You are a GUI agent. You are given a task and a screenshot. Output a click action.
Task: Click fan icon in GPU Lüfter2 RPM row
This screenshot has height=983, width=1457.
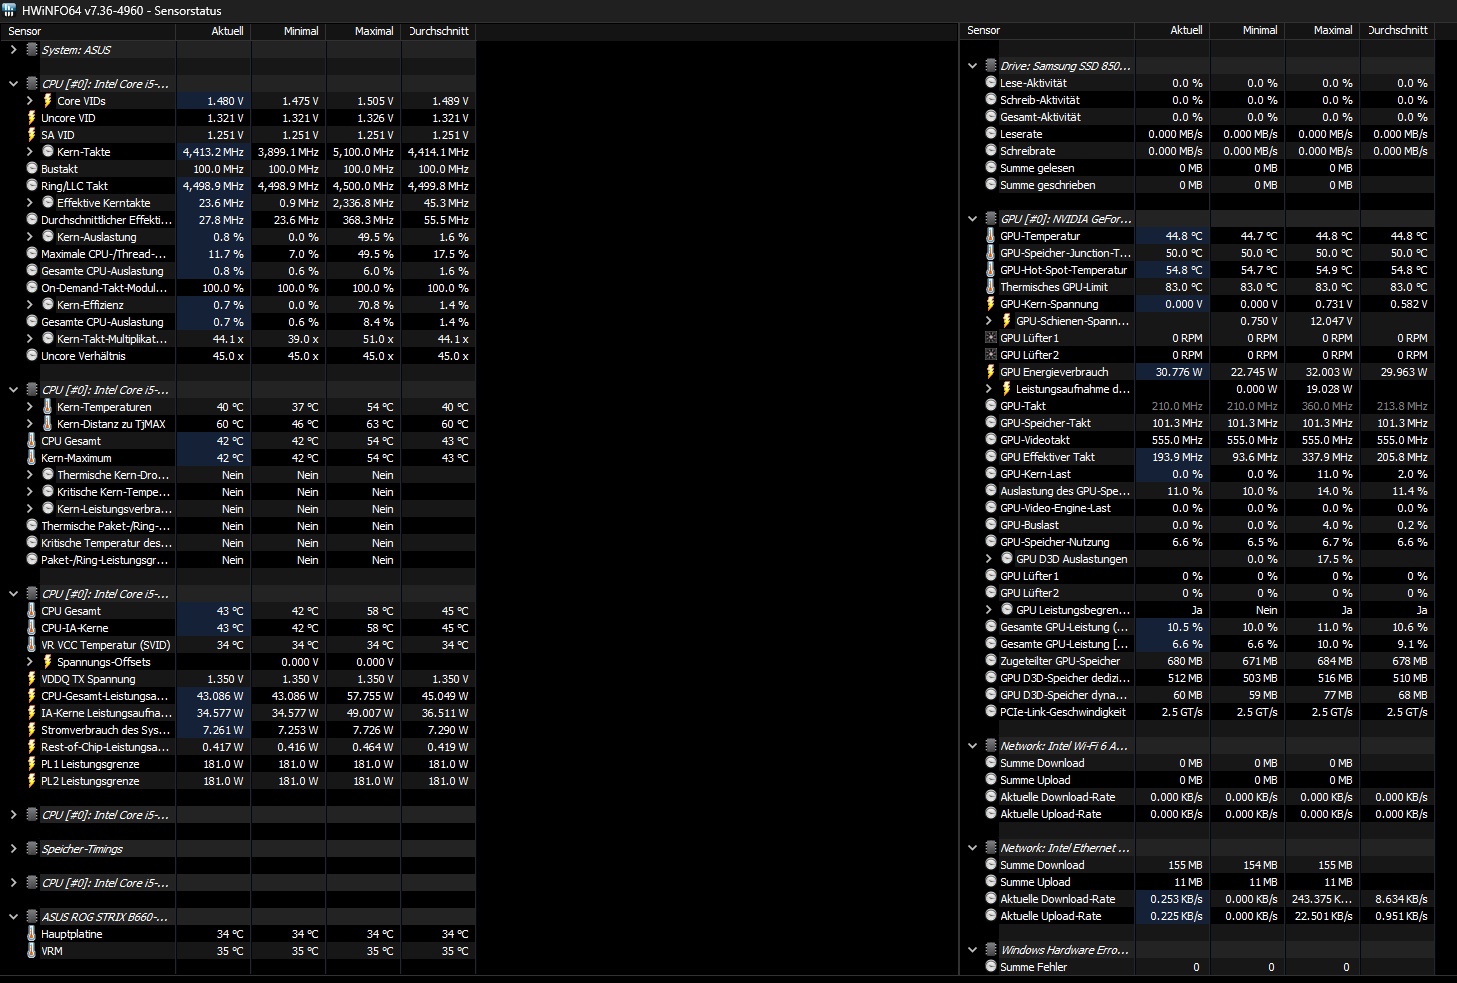pos(990,355)
